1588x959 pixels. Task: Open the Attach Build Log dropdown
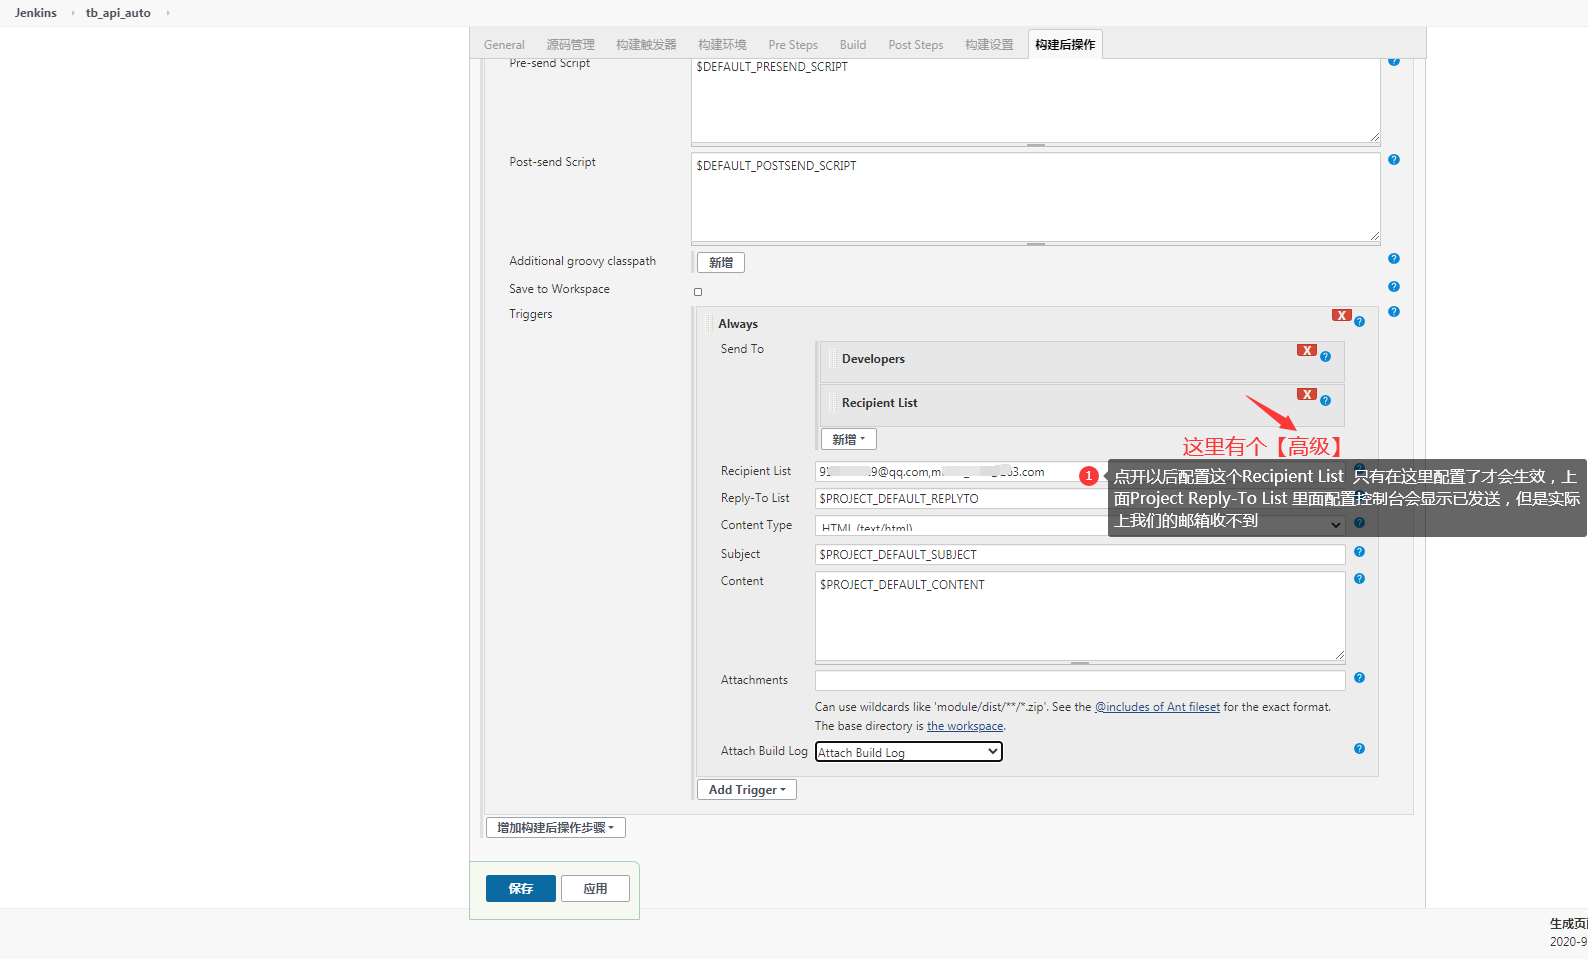pyautogui.click(x=908, y=752)
